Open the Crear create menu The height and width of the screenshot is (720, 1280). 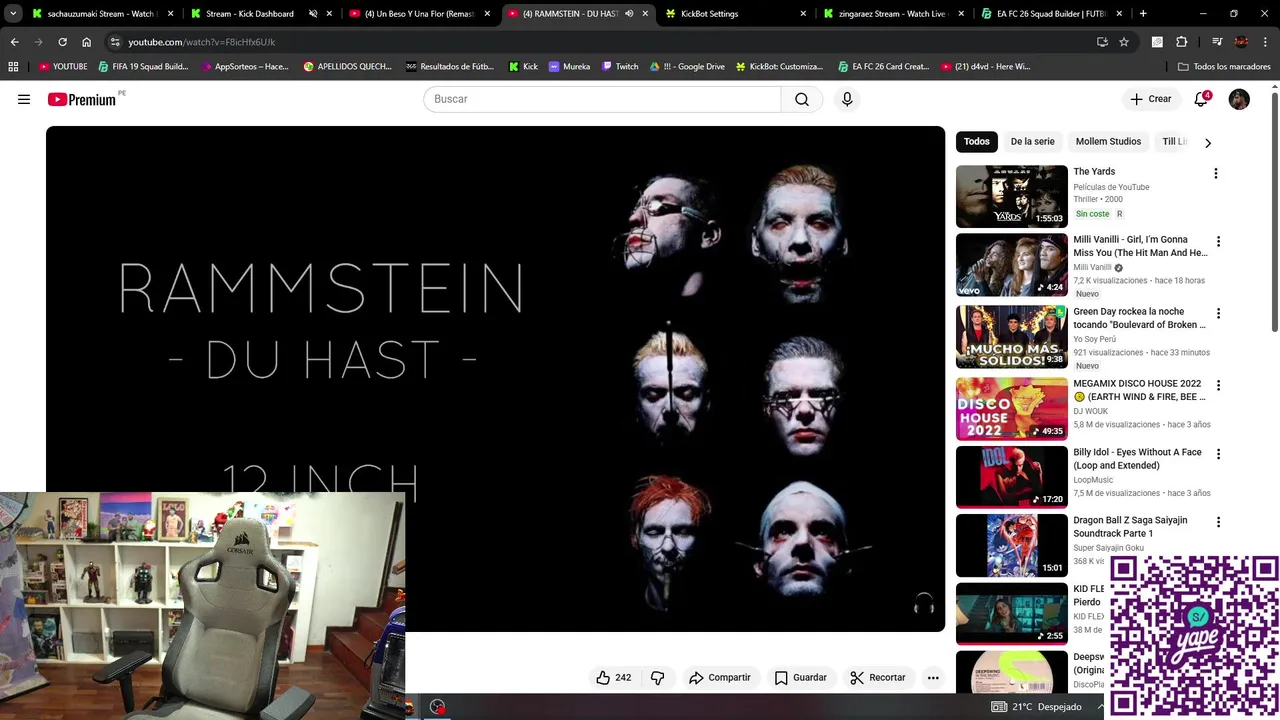1150,99
